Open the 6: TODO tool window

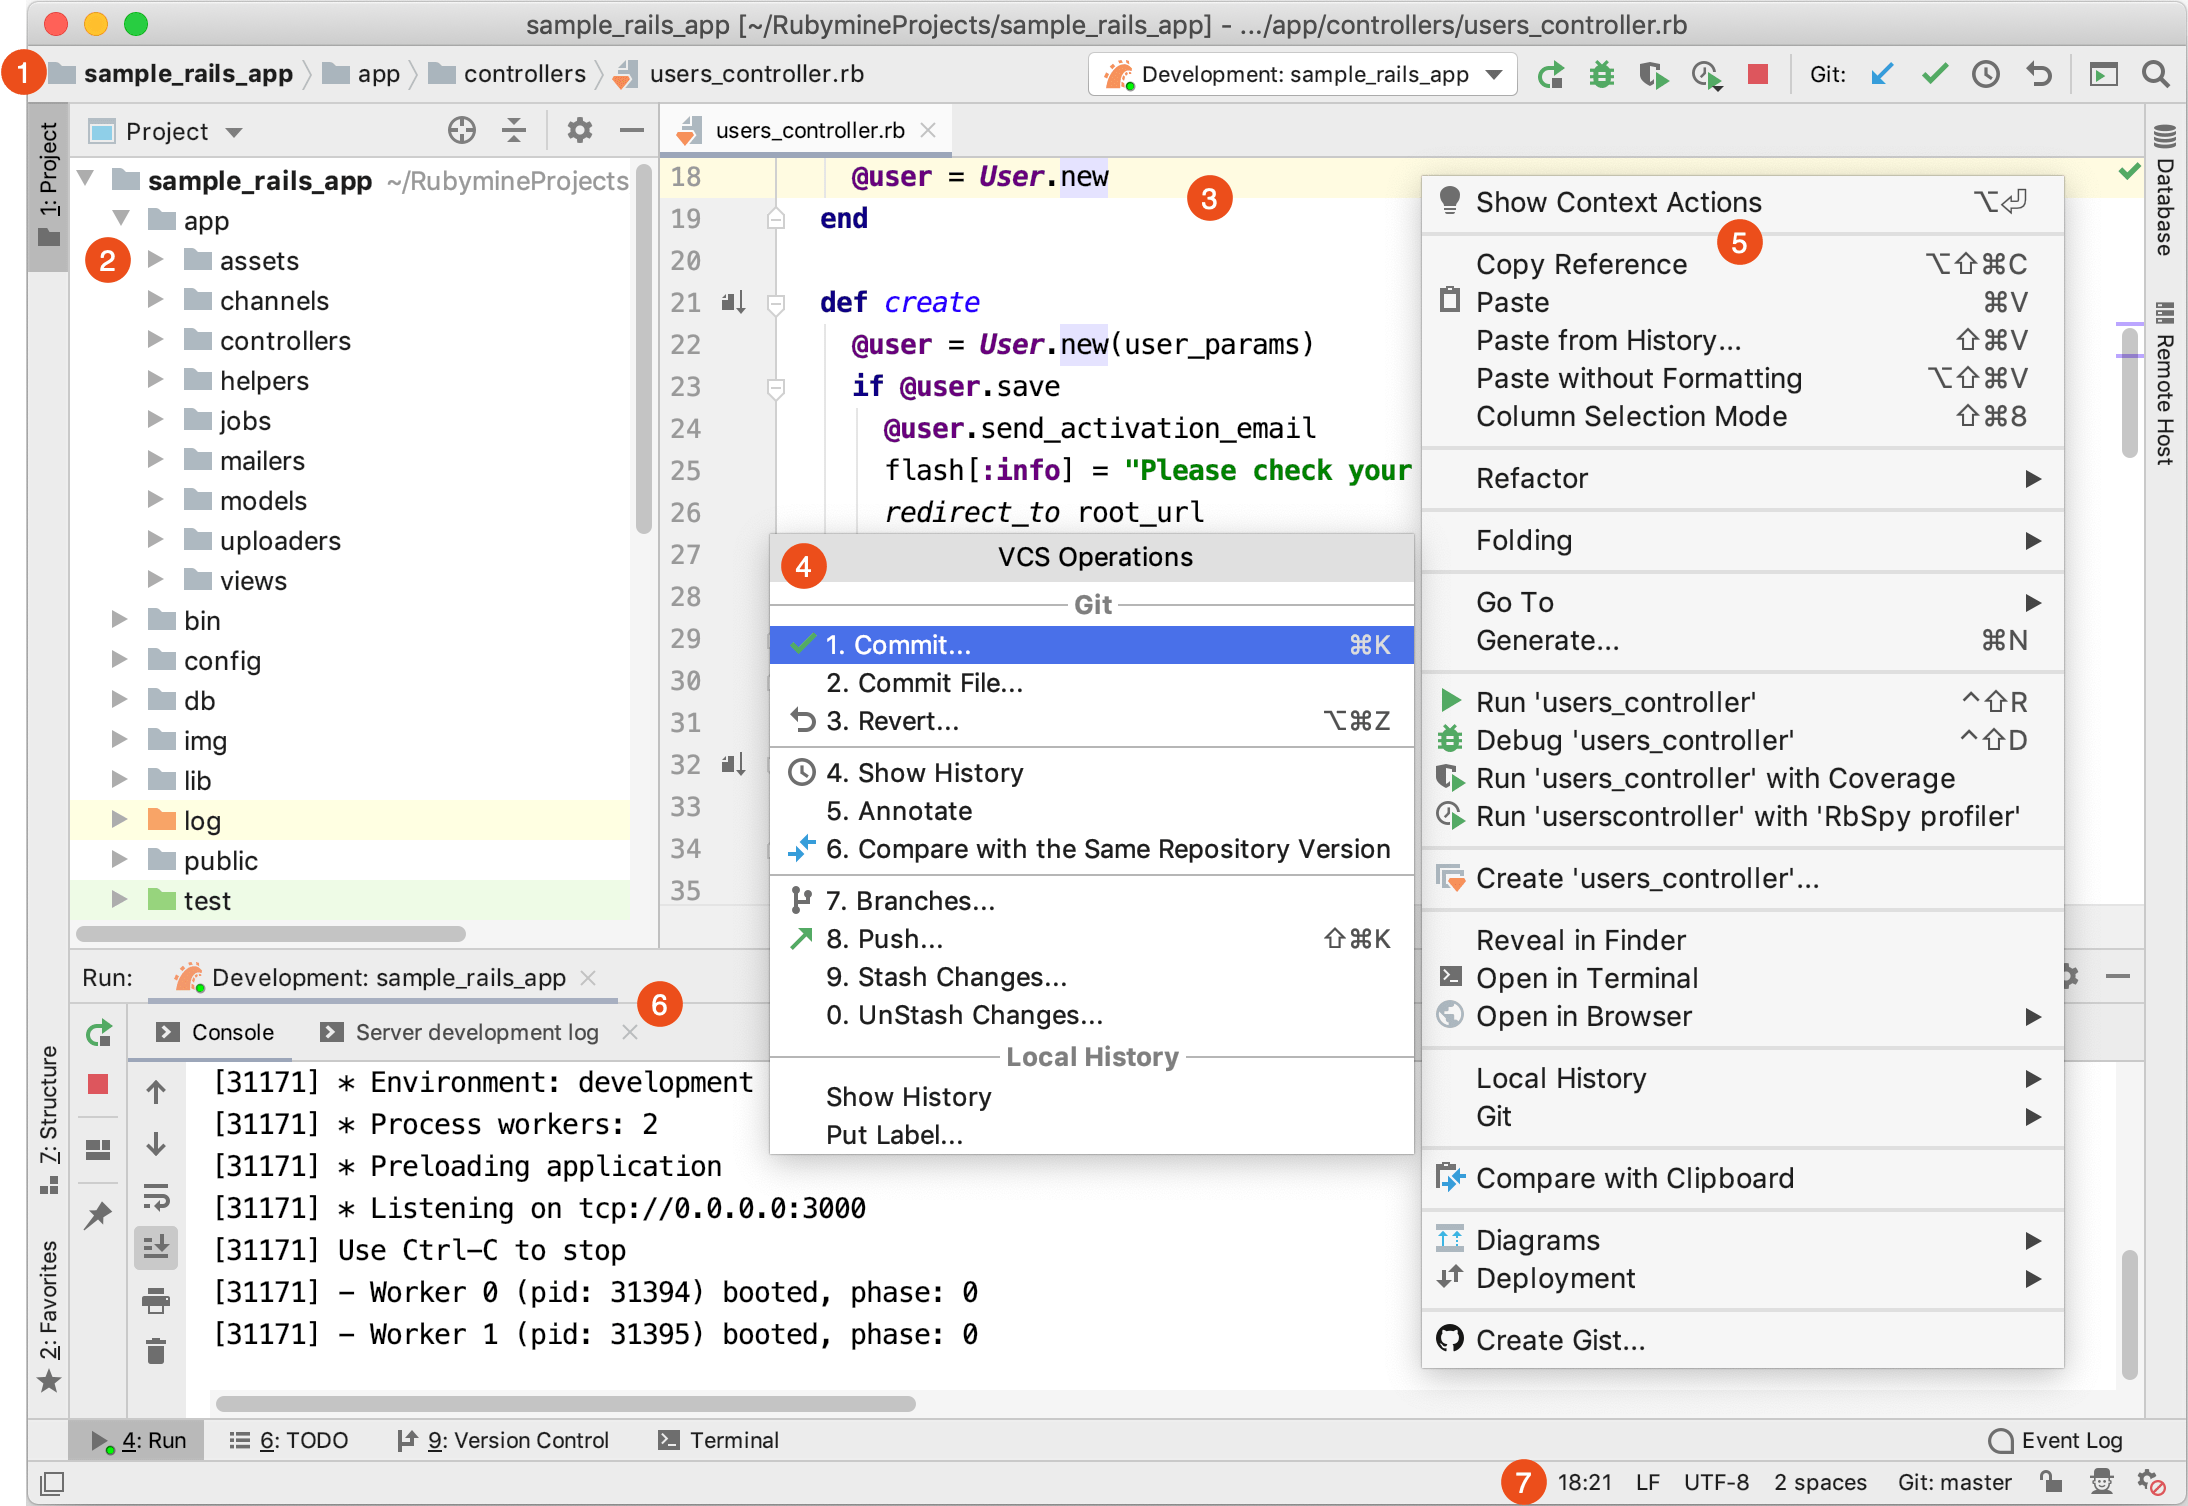289,1441
